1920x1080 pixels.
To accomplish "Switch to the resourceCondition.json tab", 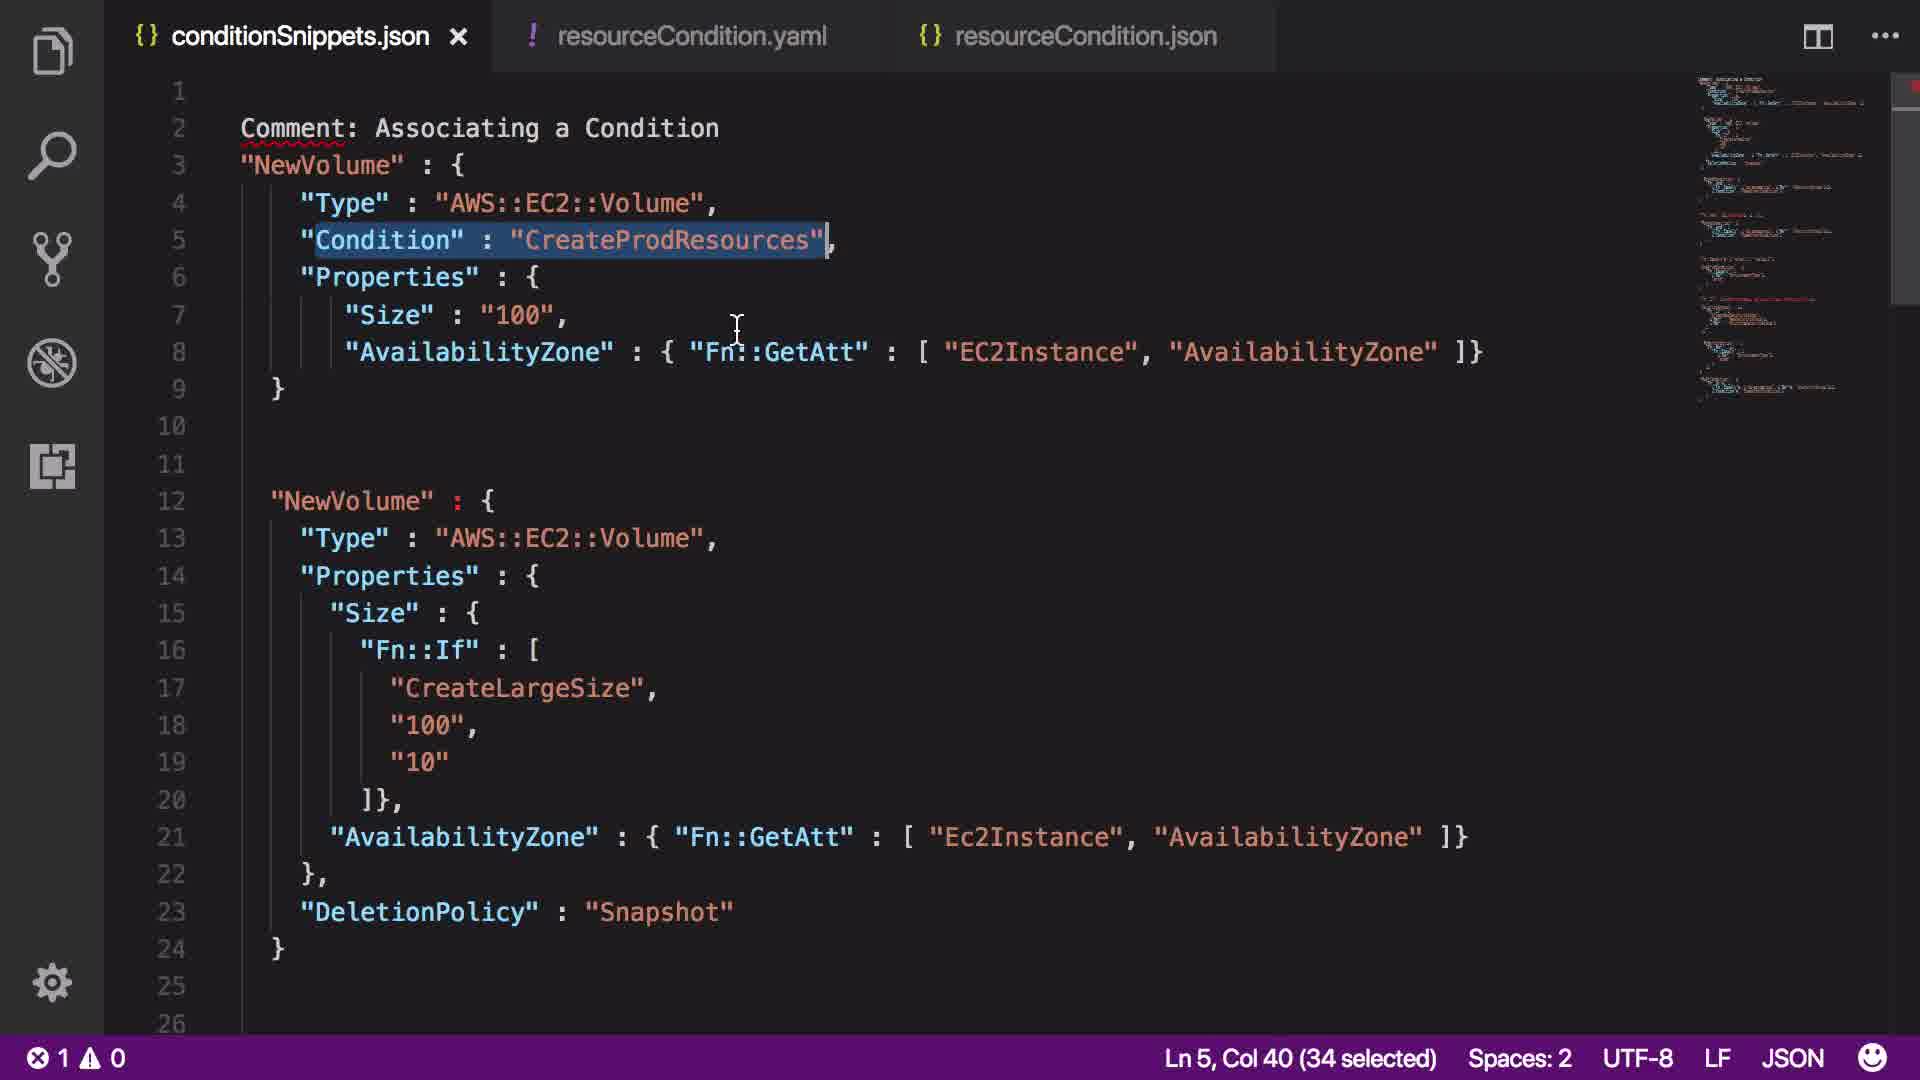I will click(1085, 37).
